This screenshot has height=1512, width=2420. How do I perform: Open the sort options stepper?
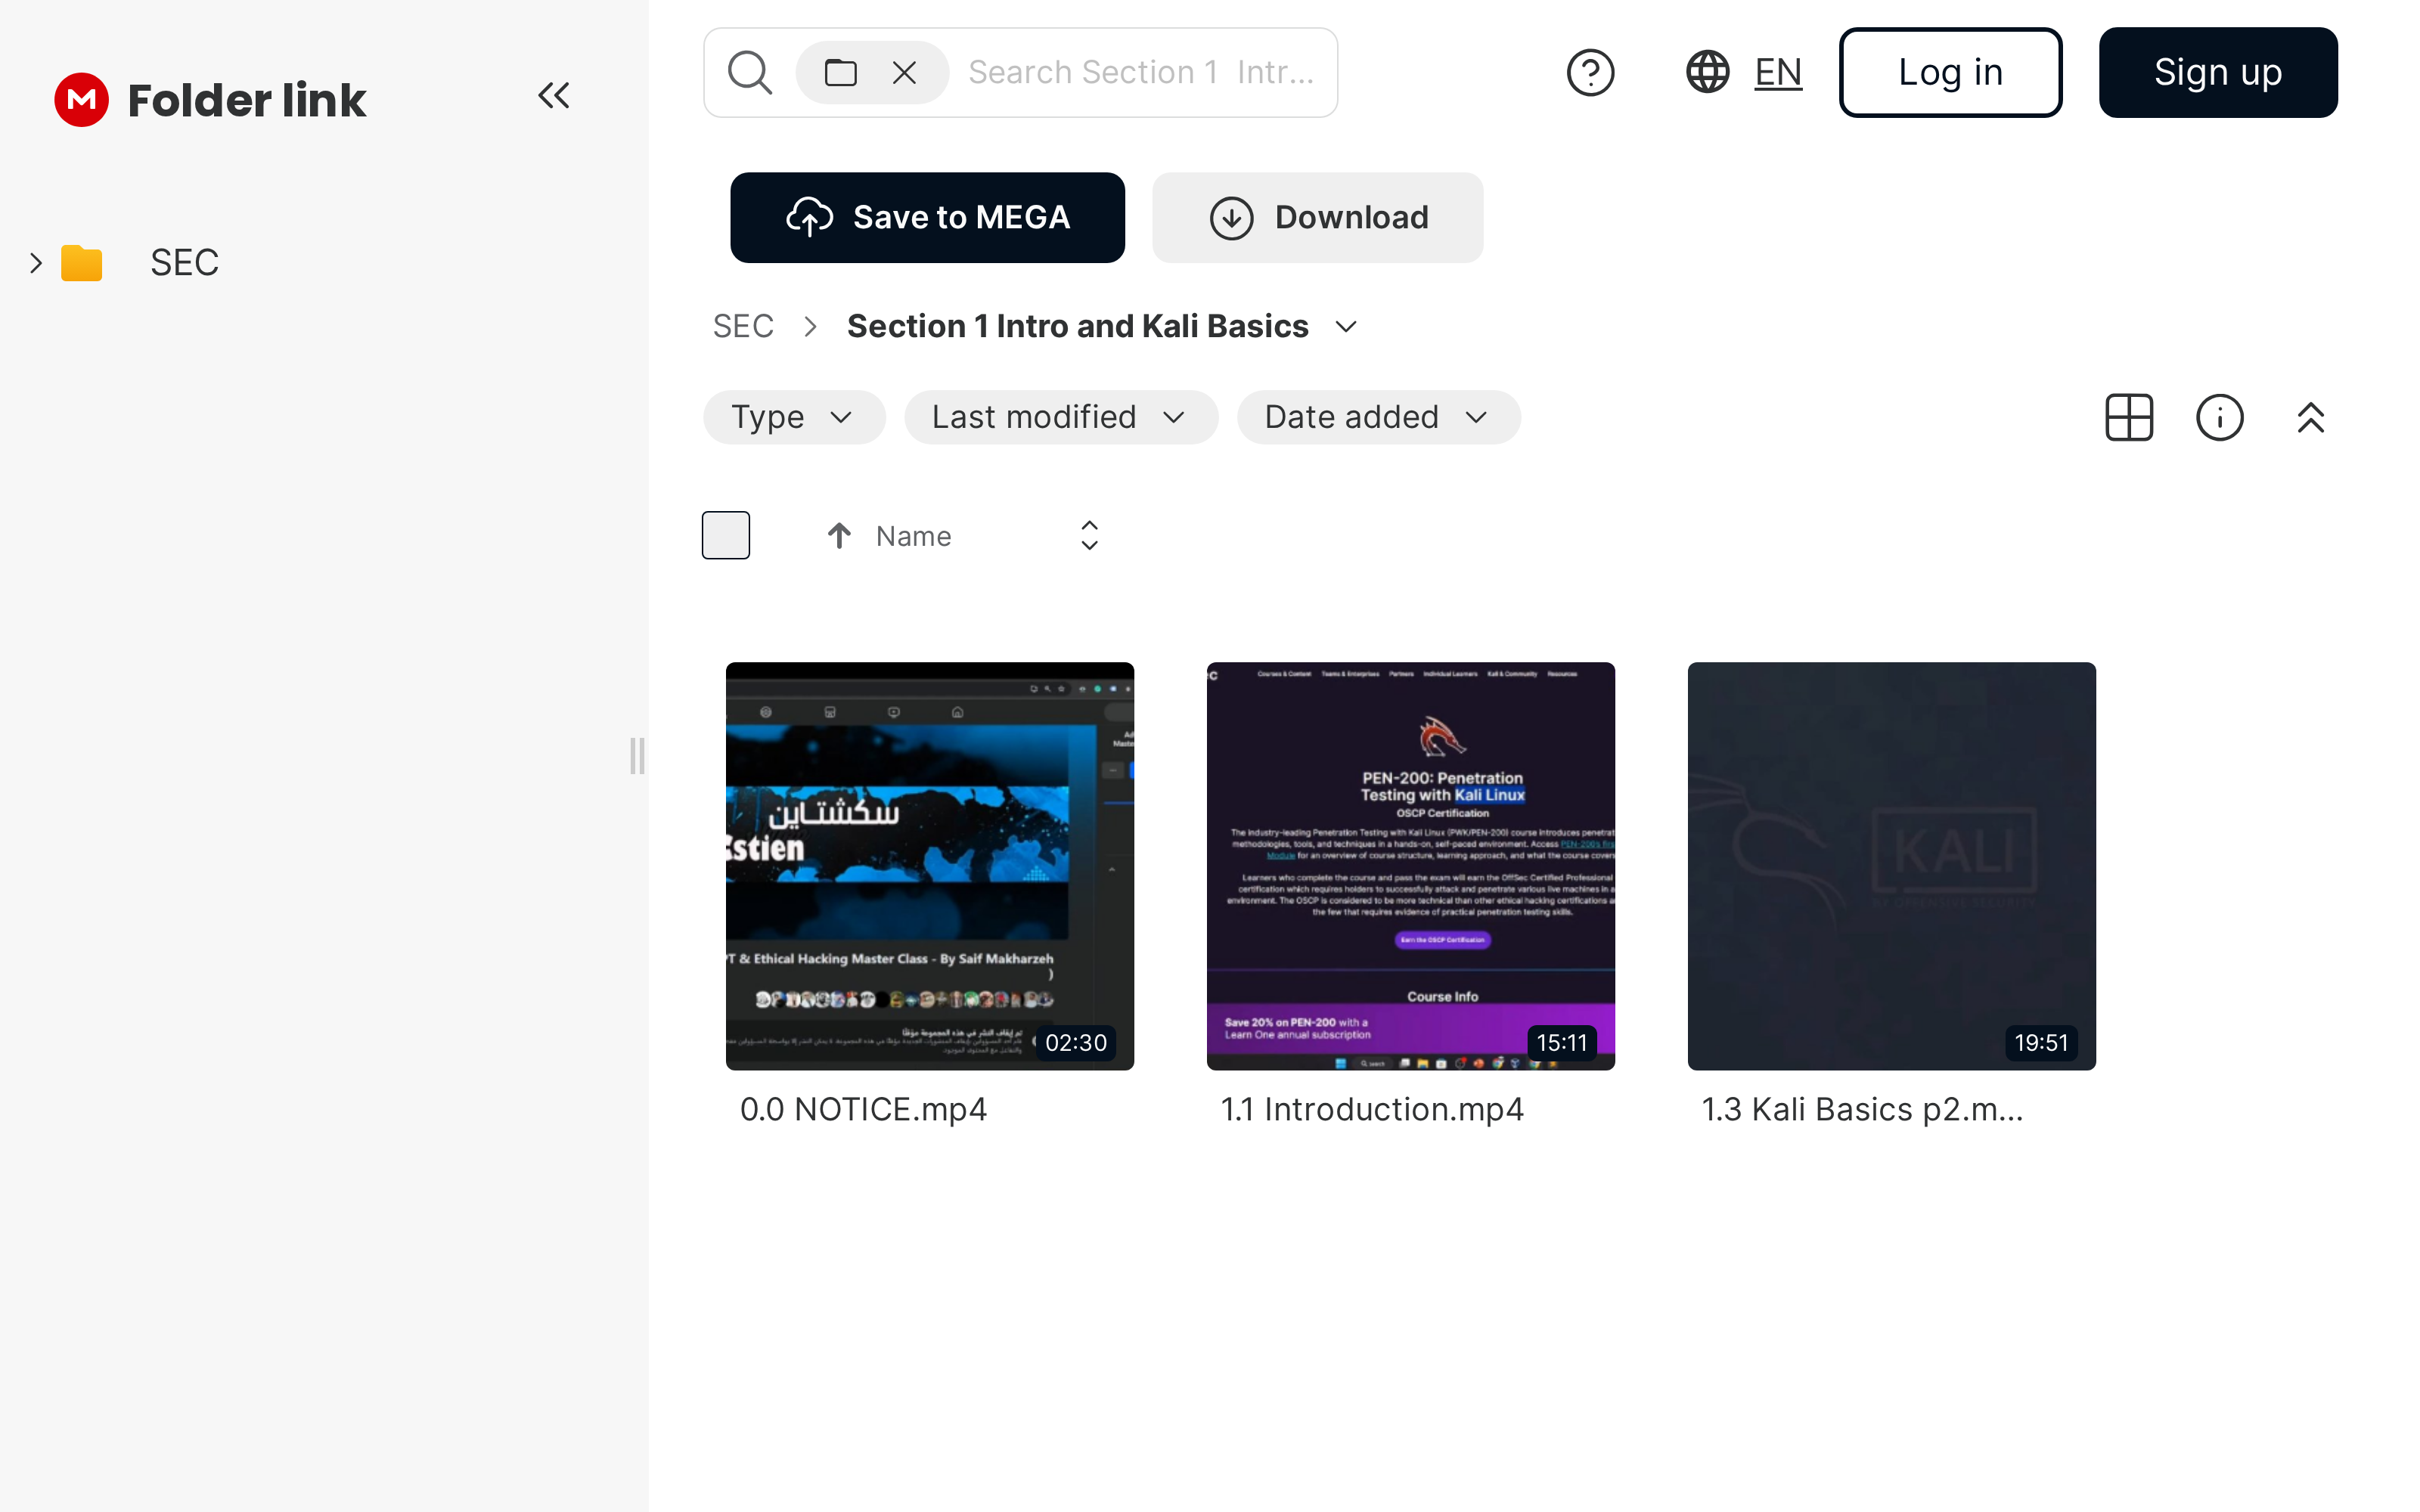(1089, 535)
